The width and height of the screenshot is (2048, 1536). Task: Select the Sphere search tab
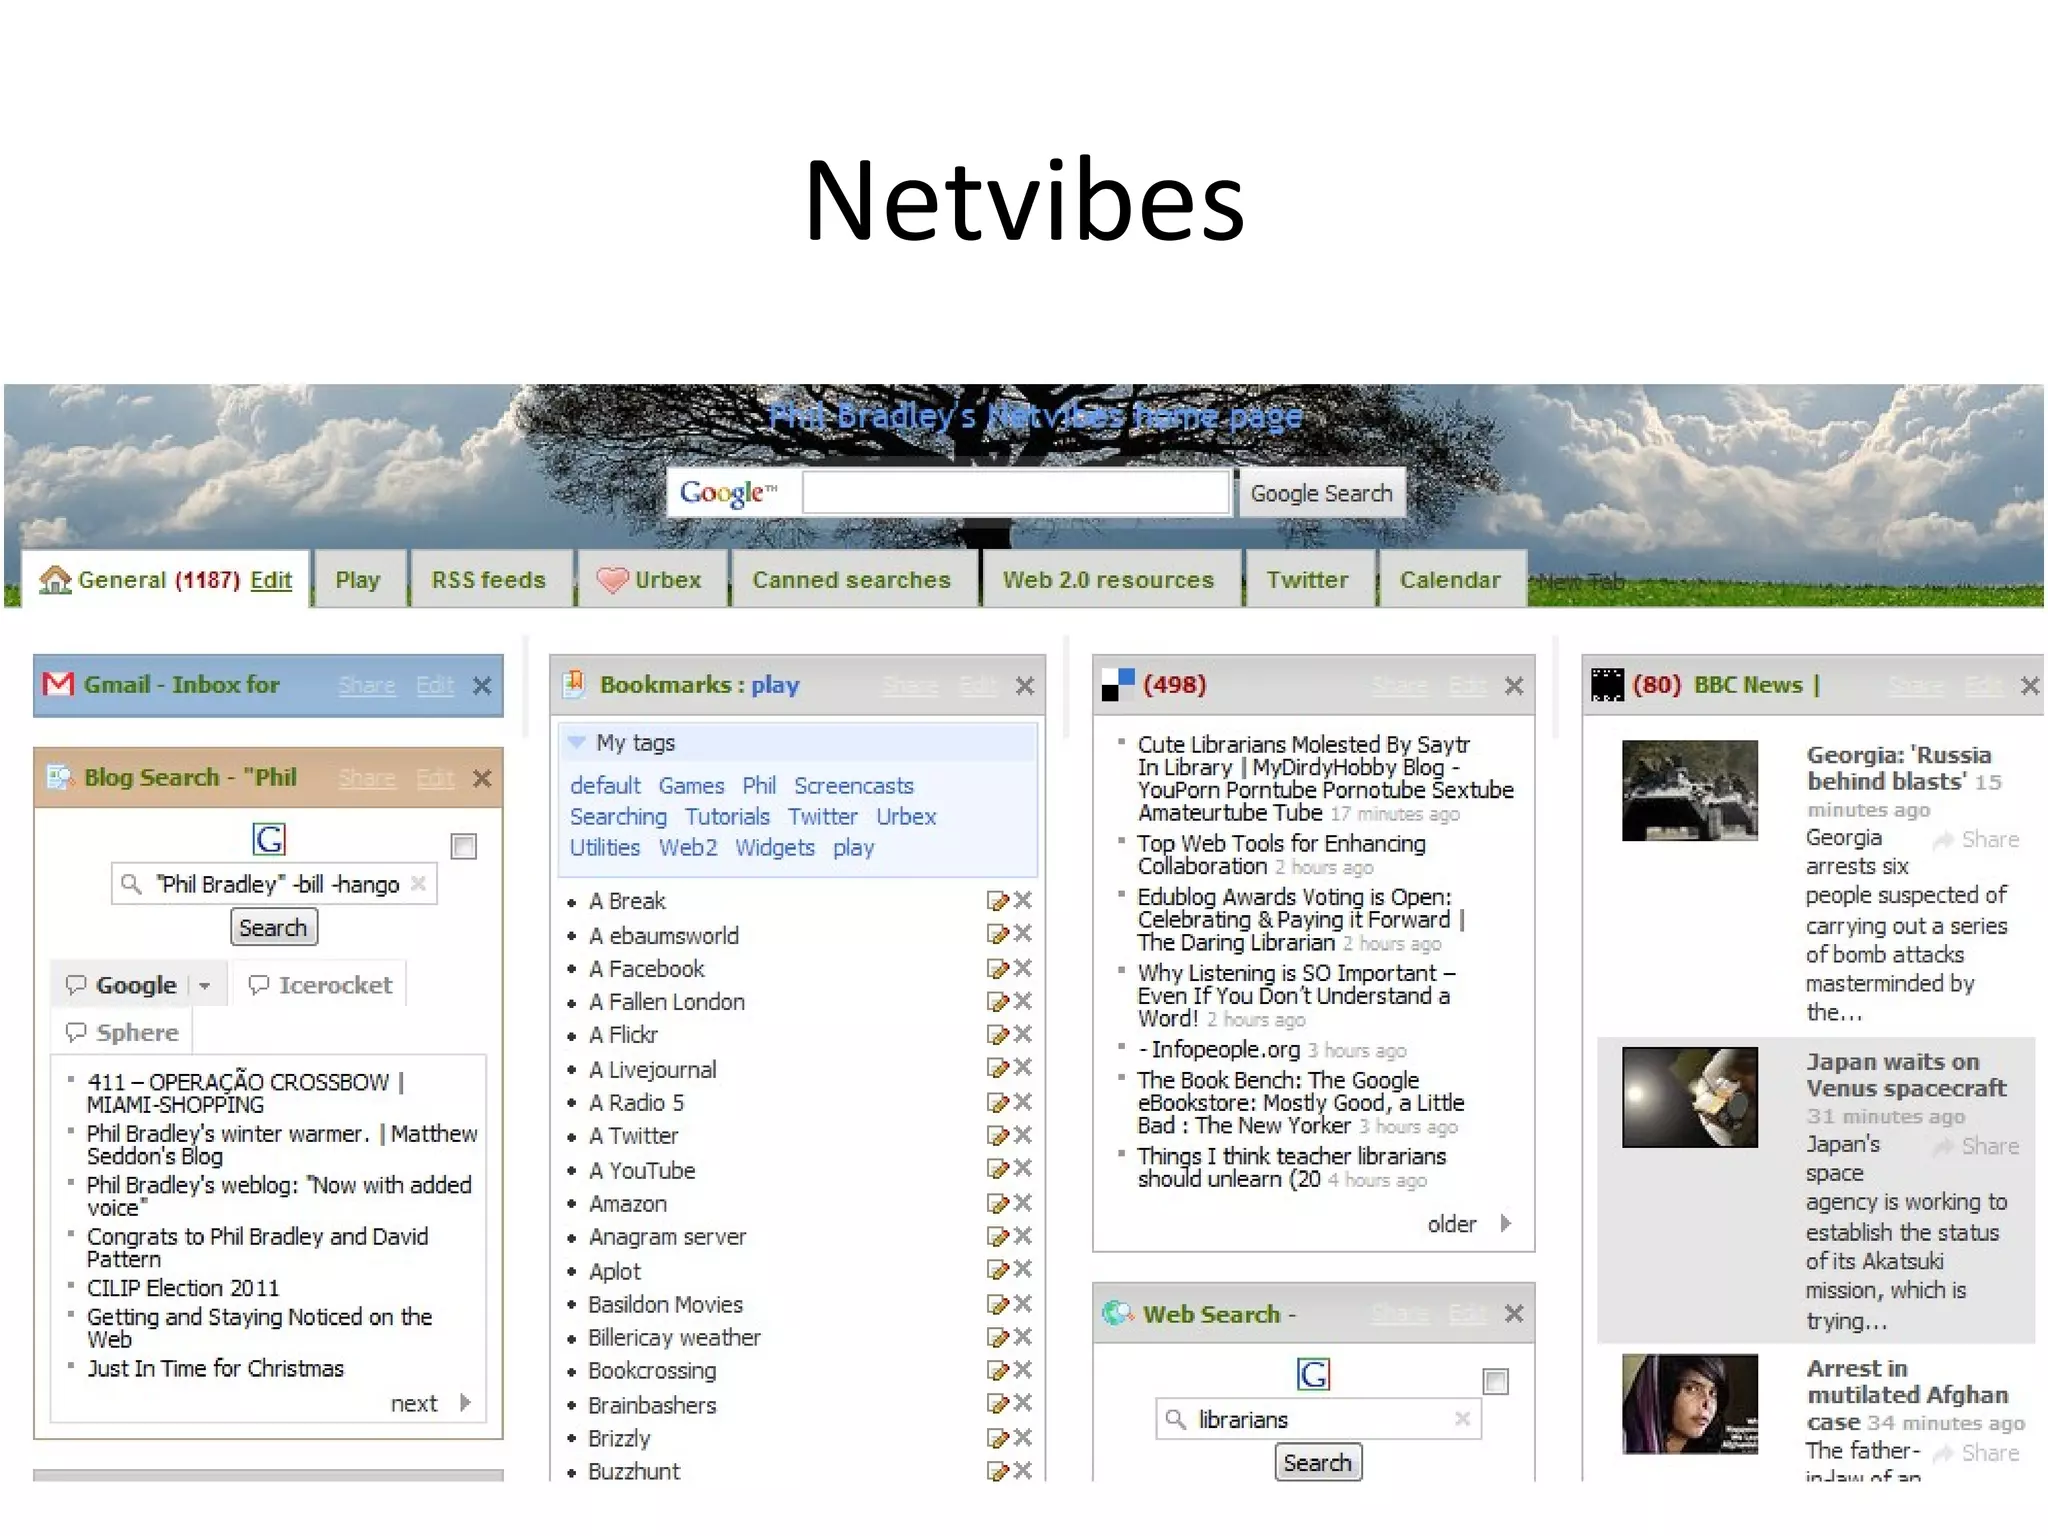point(122,1032)
